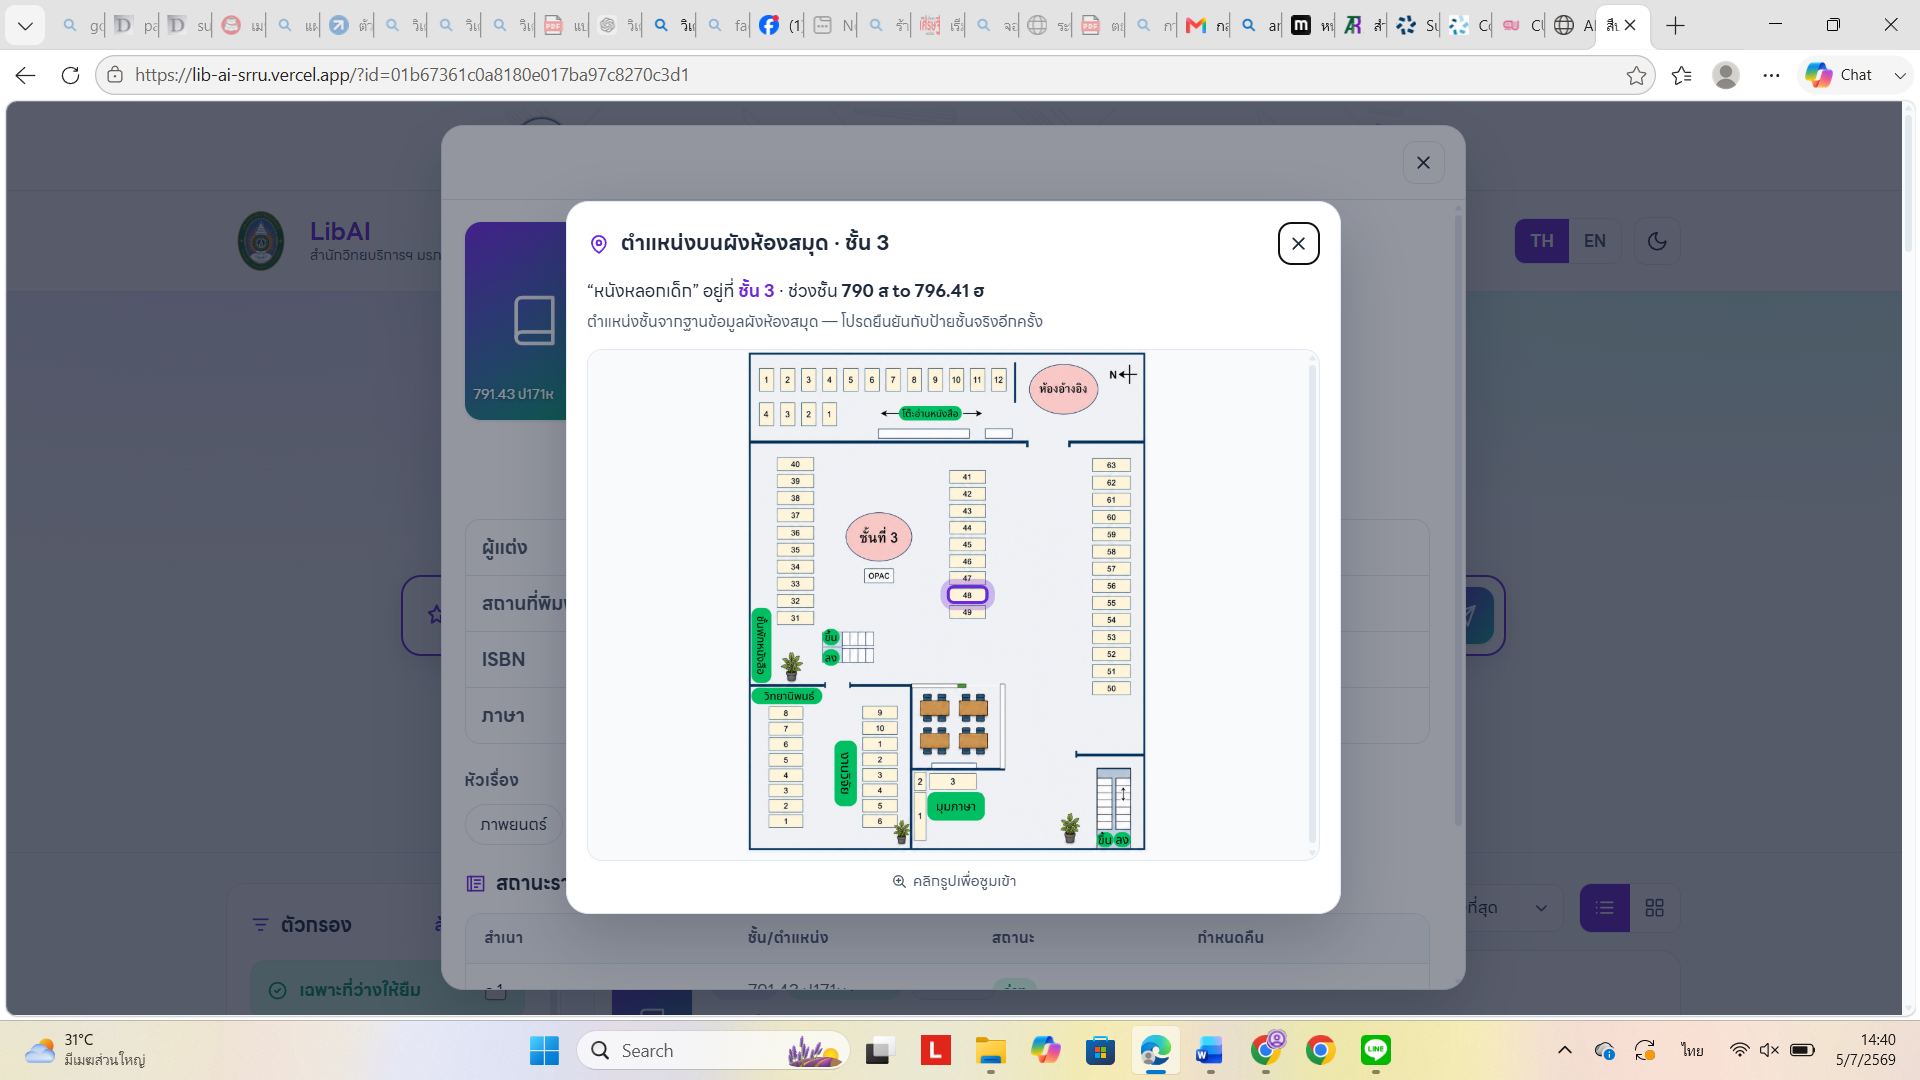1920x1080 pixels.
Task: Switch language to TH
Action: point(1542,241)
